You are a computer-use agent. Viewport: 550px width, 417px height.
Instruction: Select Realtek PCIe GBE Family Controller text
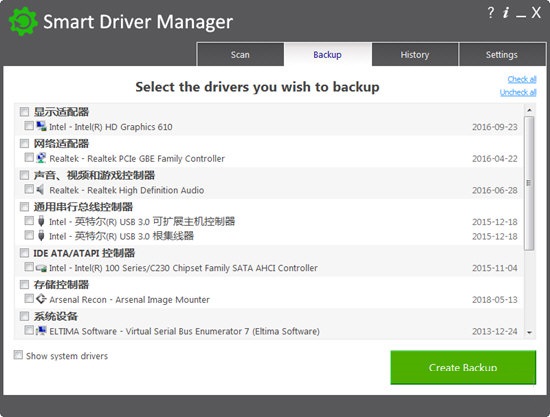tap(137, 159)
